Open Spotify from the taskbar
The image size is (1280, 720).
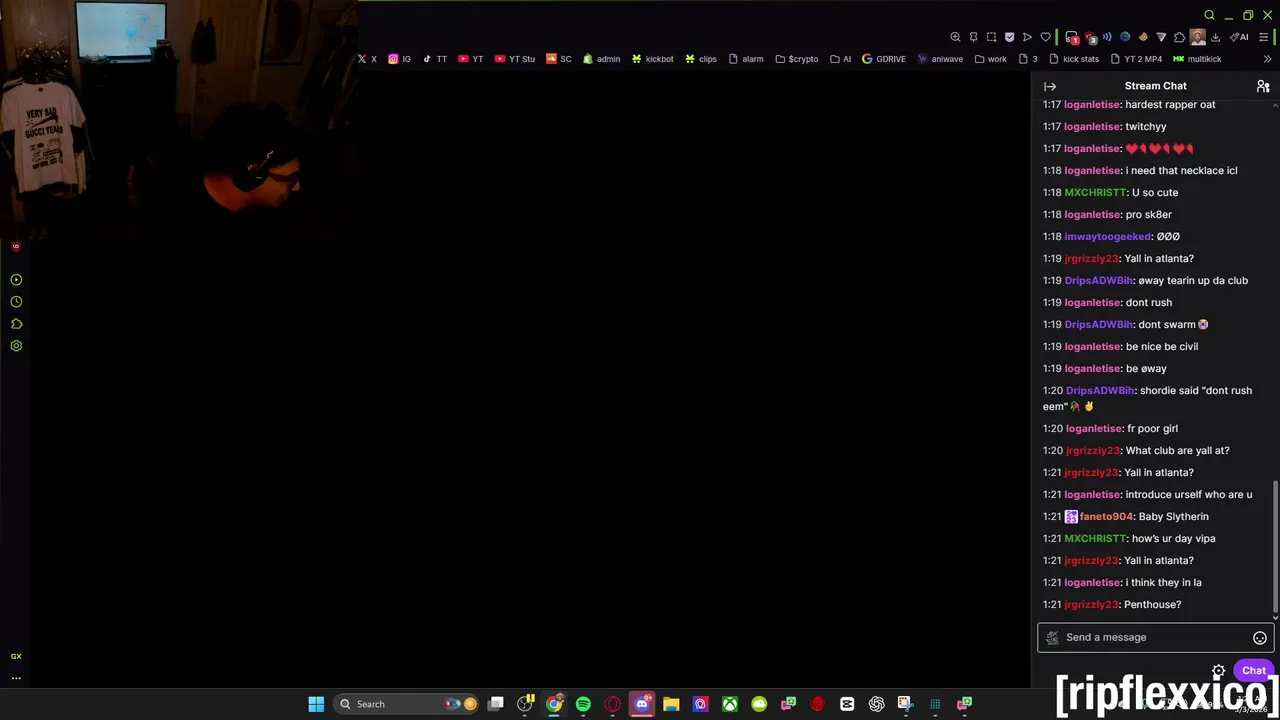click(x=583, y=704)
